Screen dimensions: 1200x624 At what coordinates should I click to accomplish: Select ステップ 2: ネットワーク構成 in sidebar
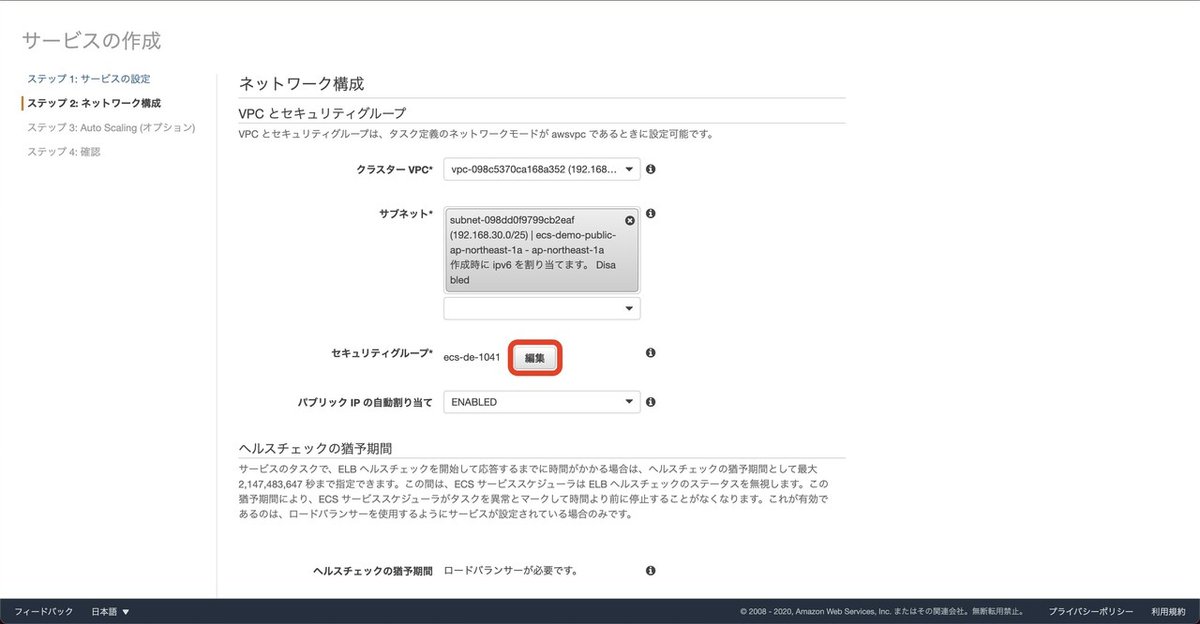click(93, 103)
